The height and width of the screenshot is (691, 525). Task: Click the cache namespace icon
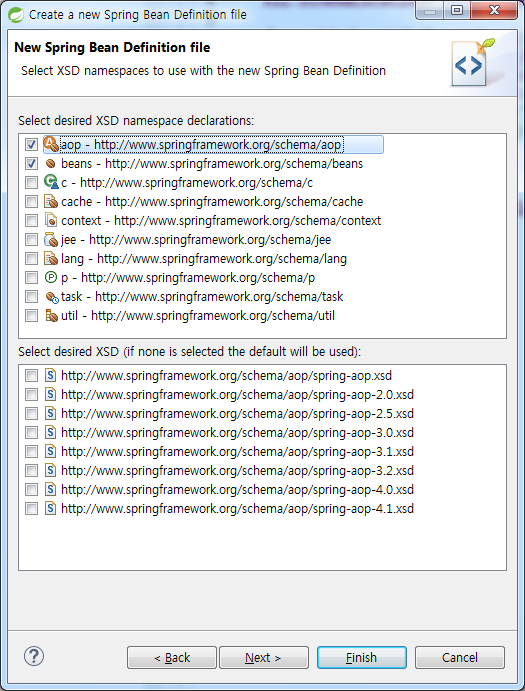coord(51,201)
